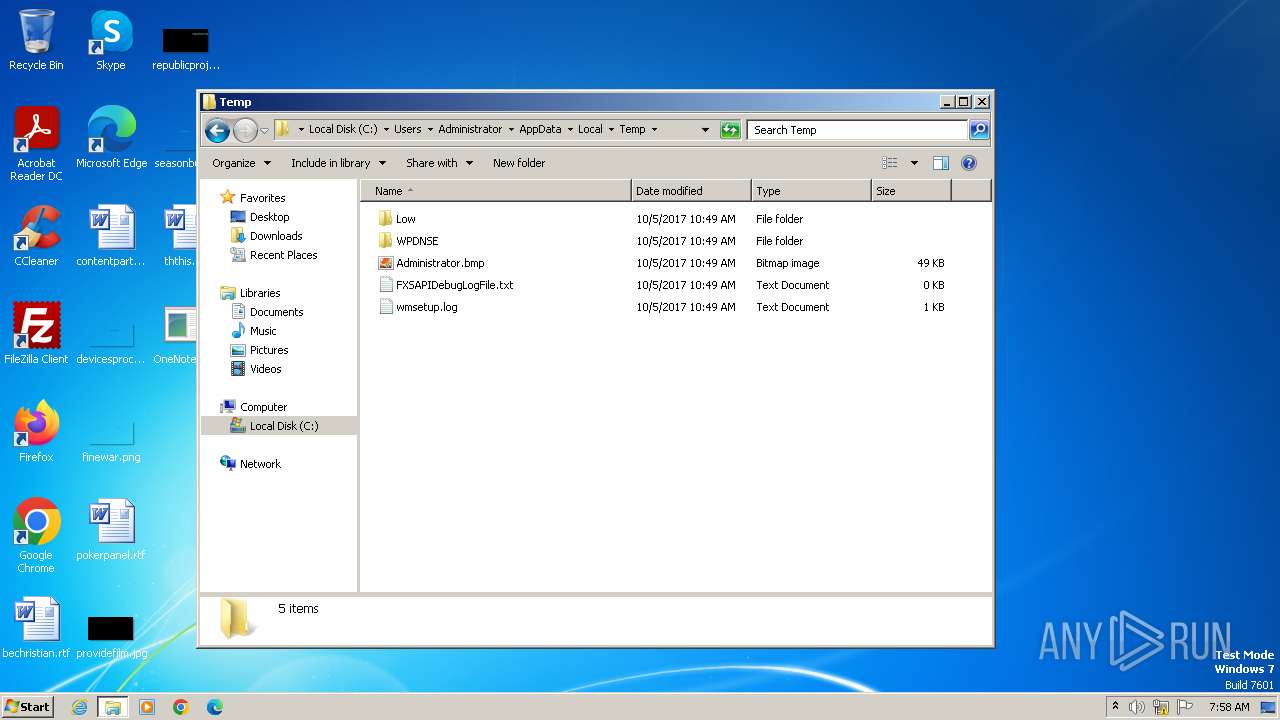Open the Help question mark icon
Image resolution: width=1280 pixels, height=720 pixels.
[x=968, y=163]
